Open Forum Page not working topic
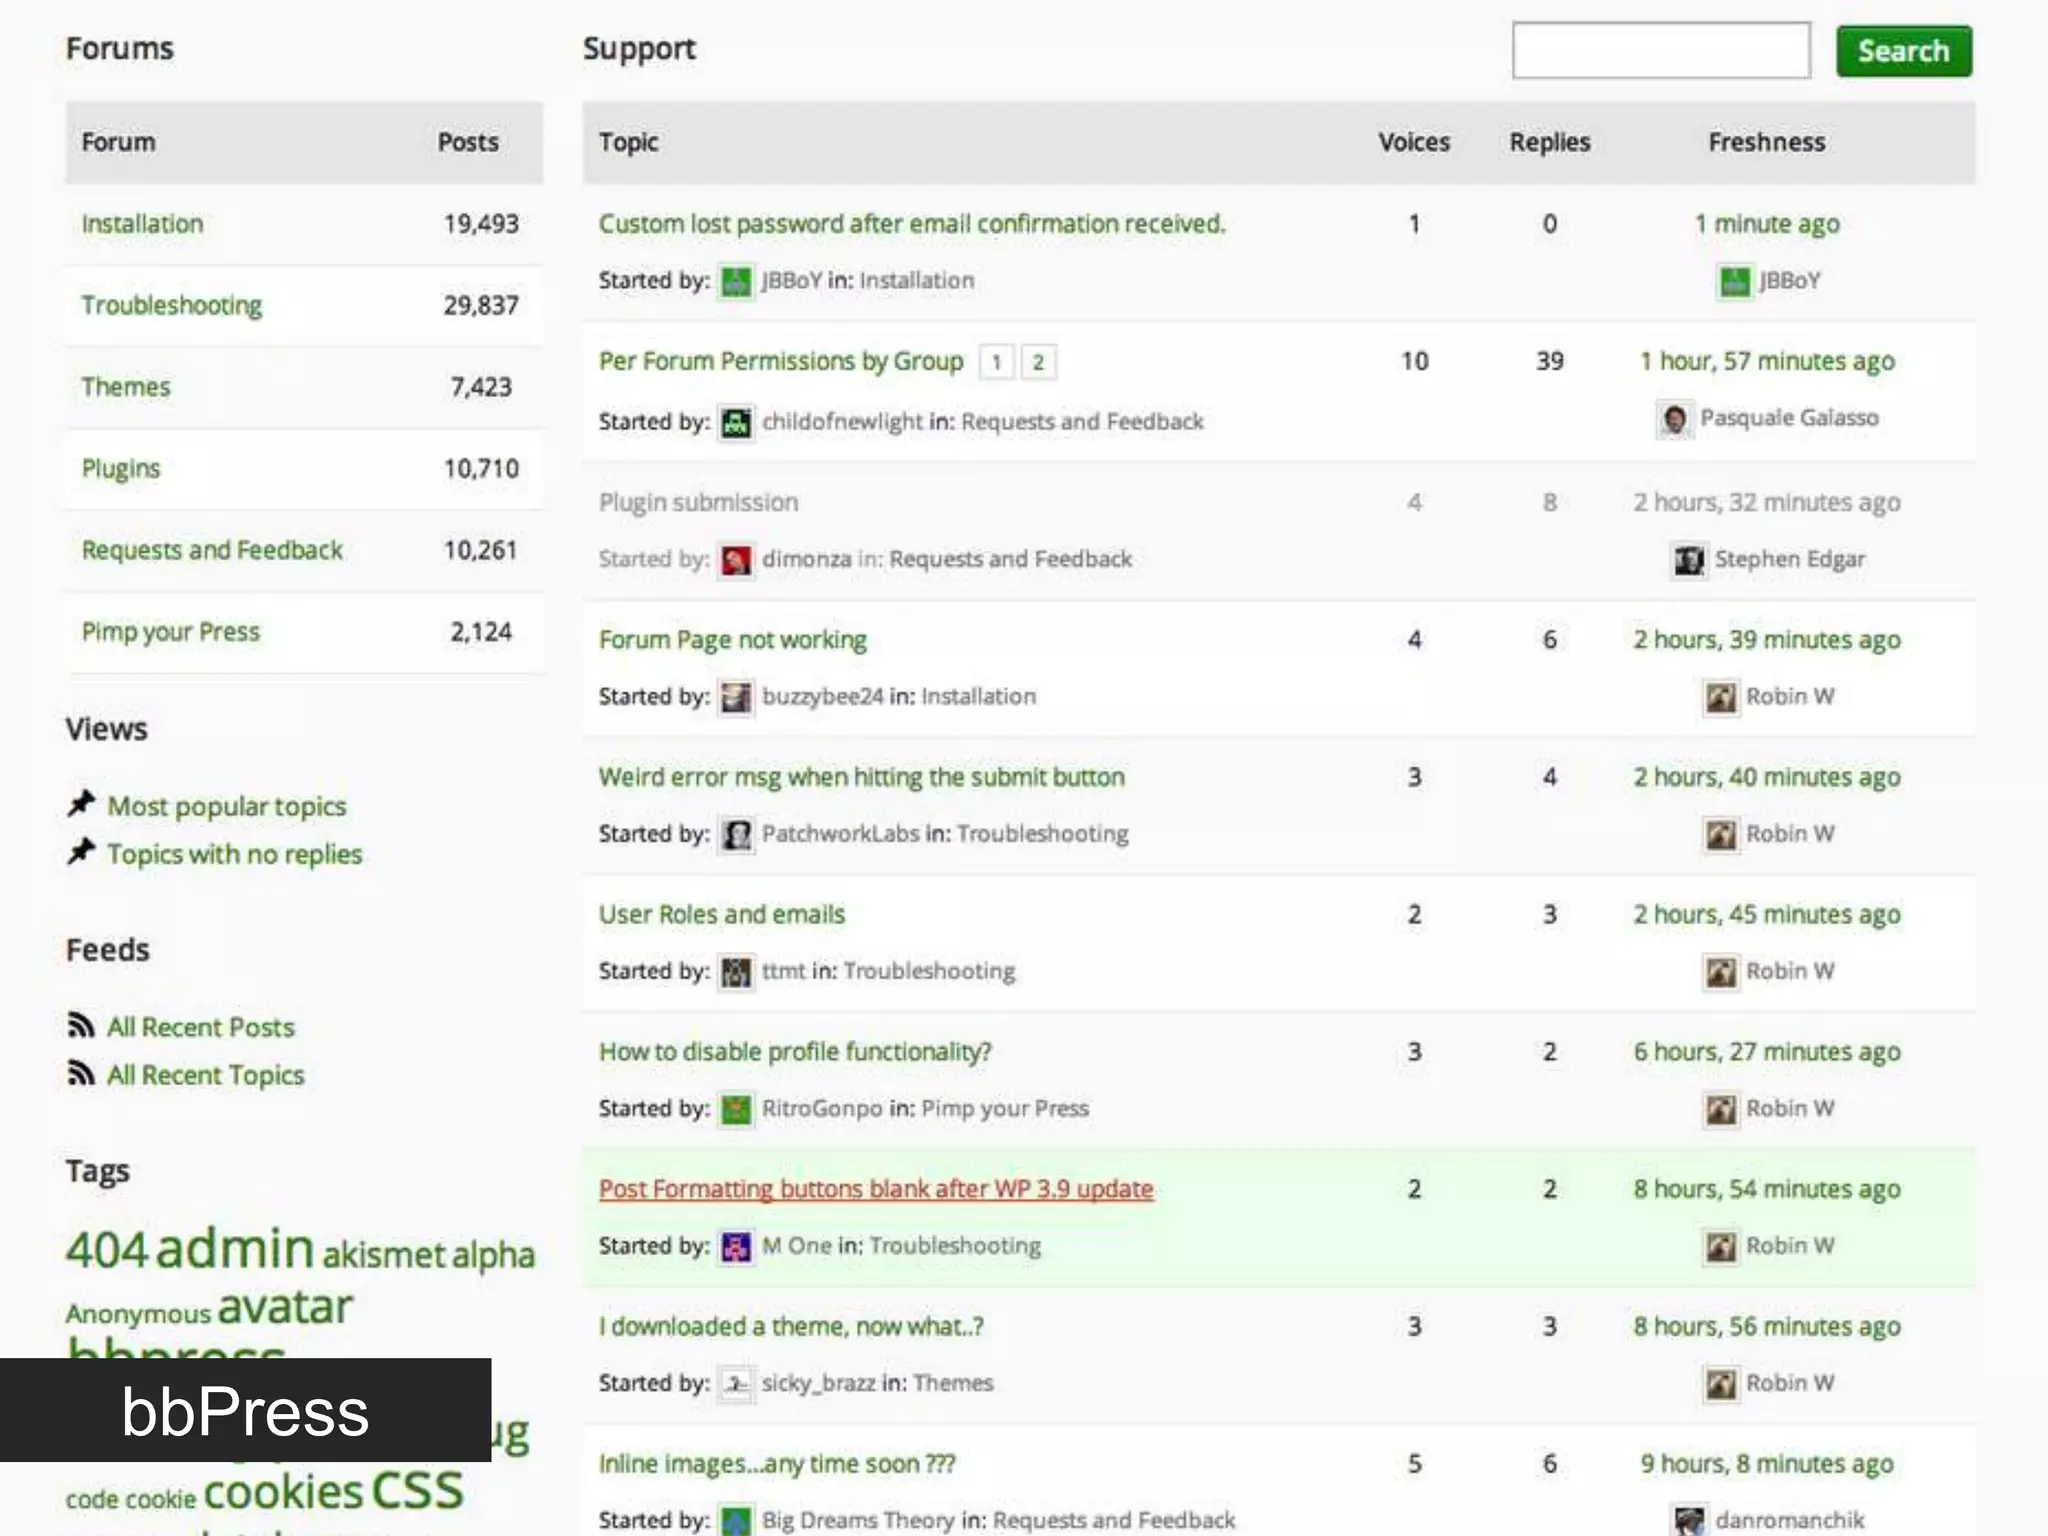 pyautogui.click(x=732, y=640)
